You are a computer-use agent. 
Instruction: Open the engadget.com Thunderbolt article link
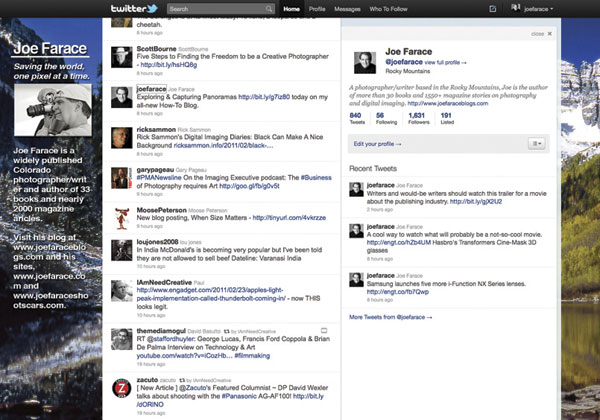[x=211, y=294]
